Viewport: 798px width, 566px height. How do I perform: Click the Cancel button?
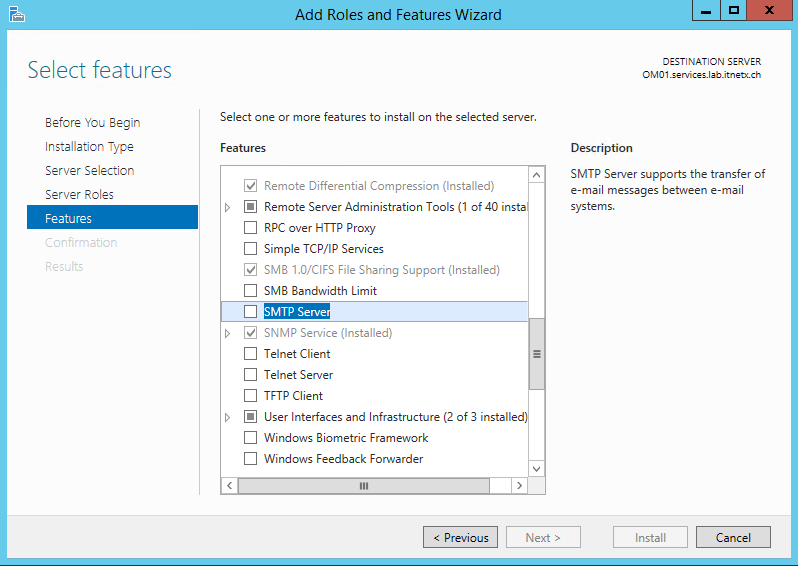pos(733,537)
